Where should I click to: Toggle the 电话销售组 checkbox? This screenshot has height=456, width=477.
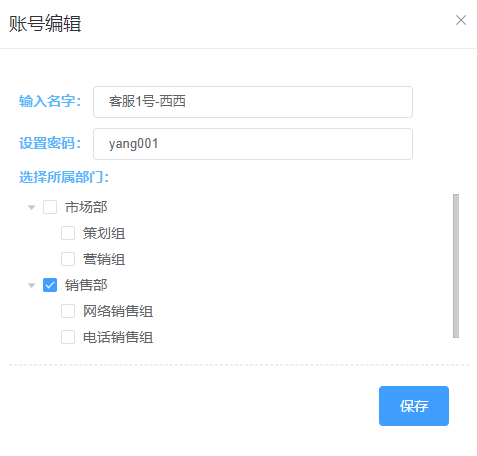68,337
